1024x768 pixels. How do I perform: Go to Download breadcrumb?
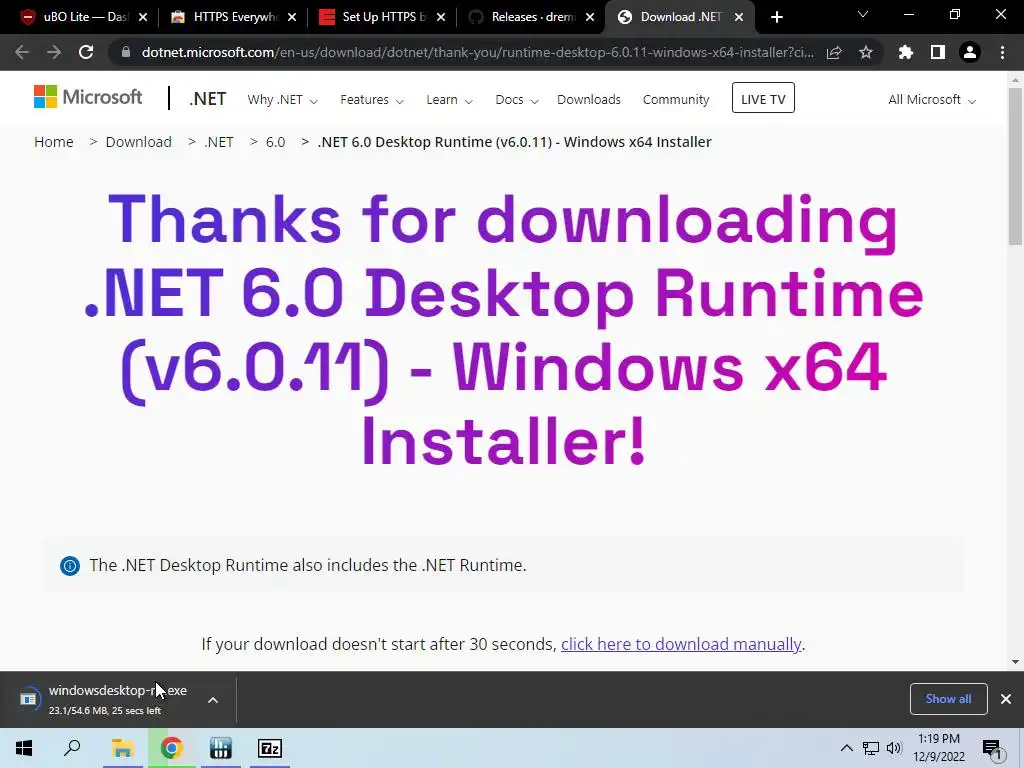(138, 142)
